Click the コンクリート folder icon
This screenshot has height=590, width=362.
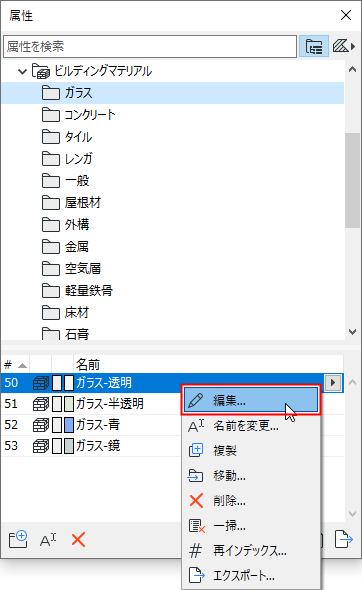(50, 115)
